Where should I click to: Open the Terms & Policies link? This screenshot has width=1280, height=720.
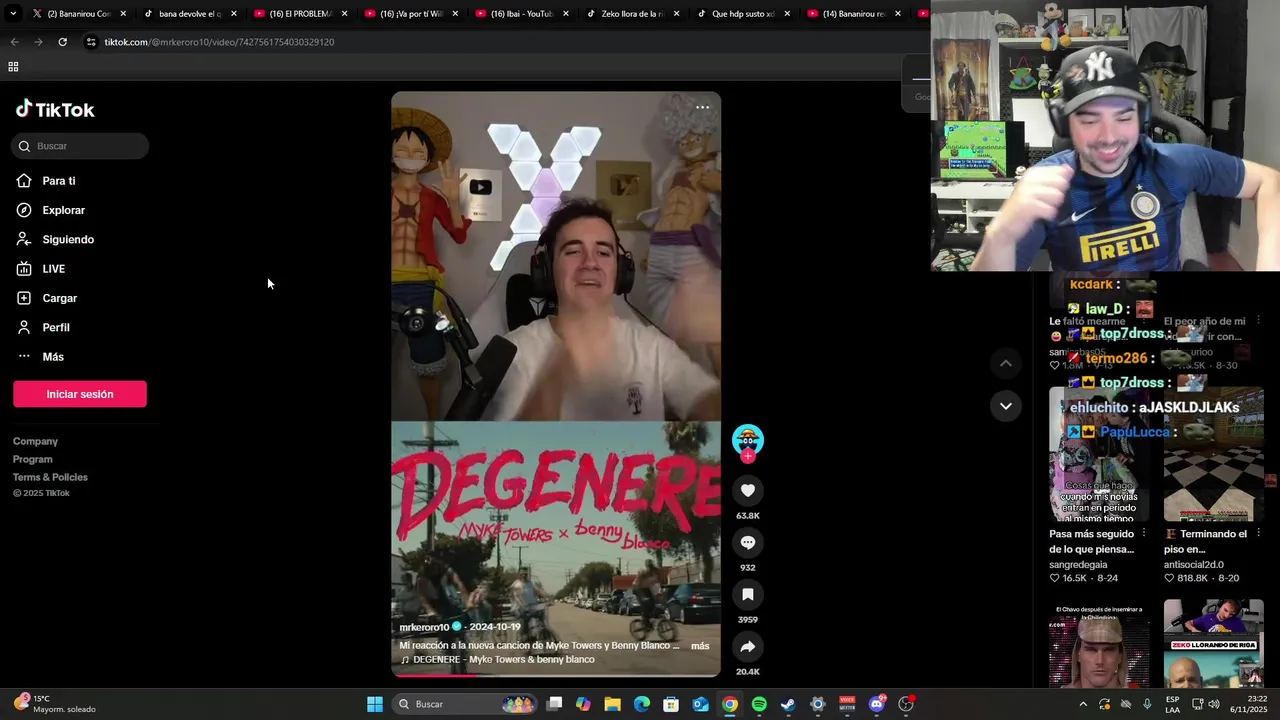tap(50, 477)
